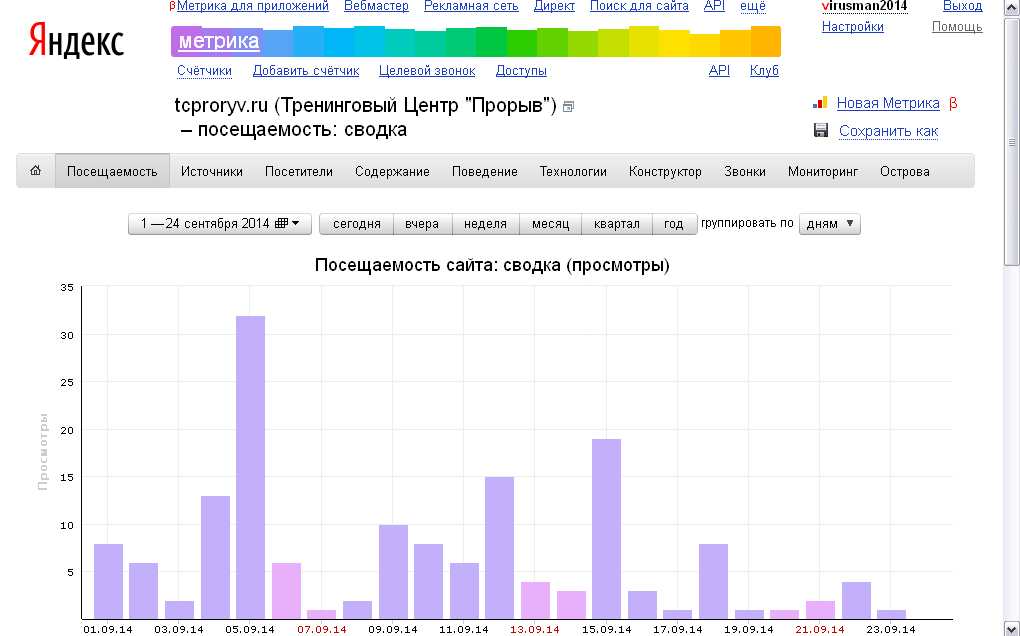Select the сегодня period button
This screenshot has width=1020, height=636.
(356, 224)
